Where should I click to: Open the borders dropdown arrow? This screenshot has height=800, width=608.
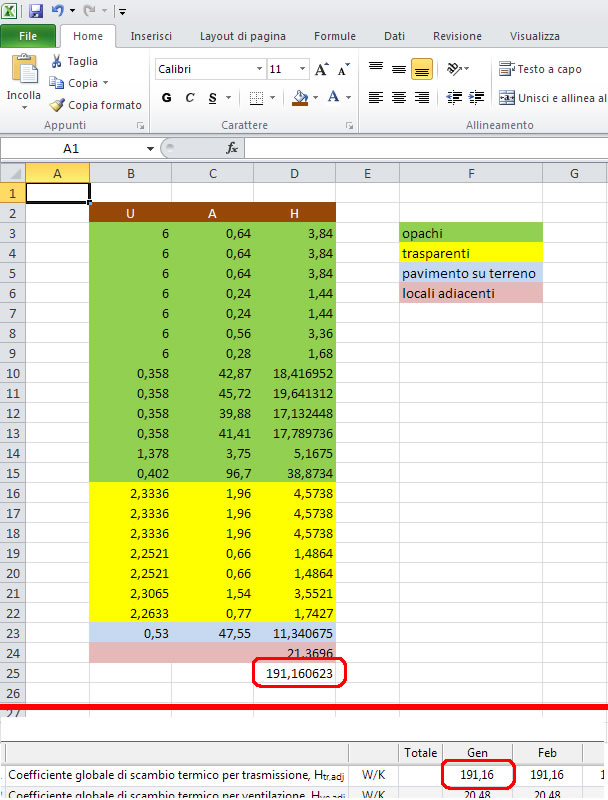click(x=272, y=97)
